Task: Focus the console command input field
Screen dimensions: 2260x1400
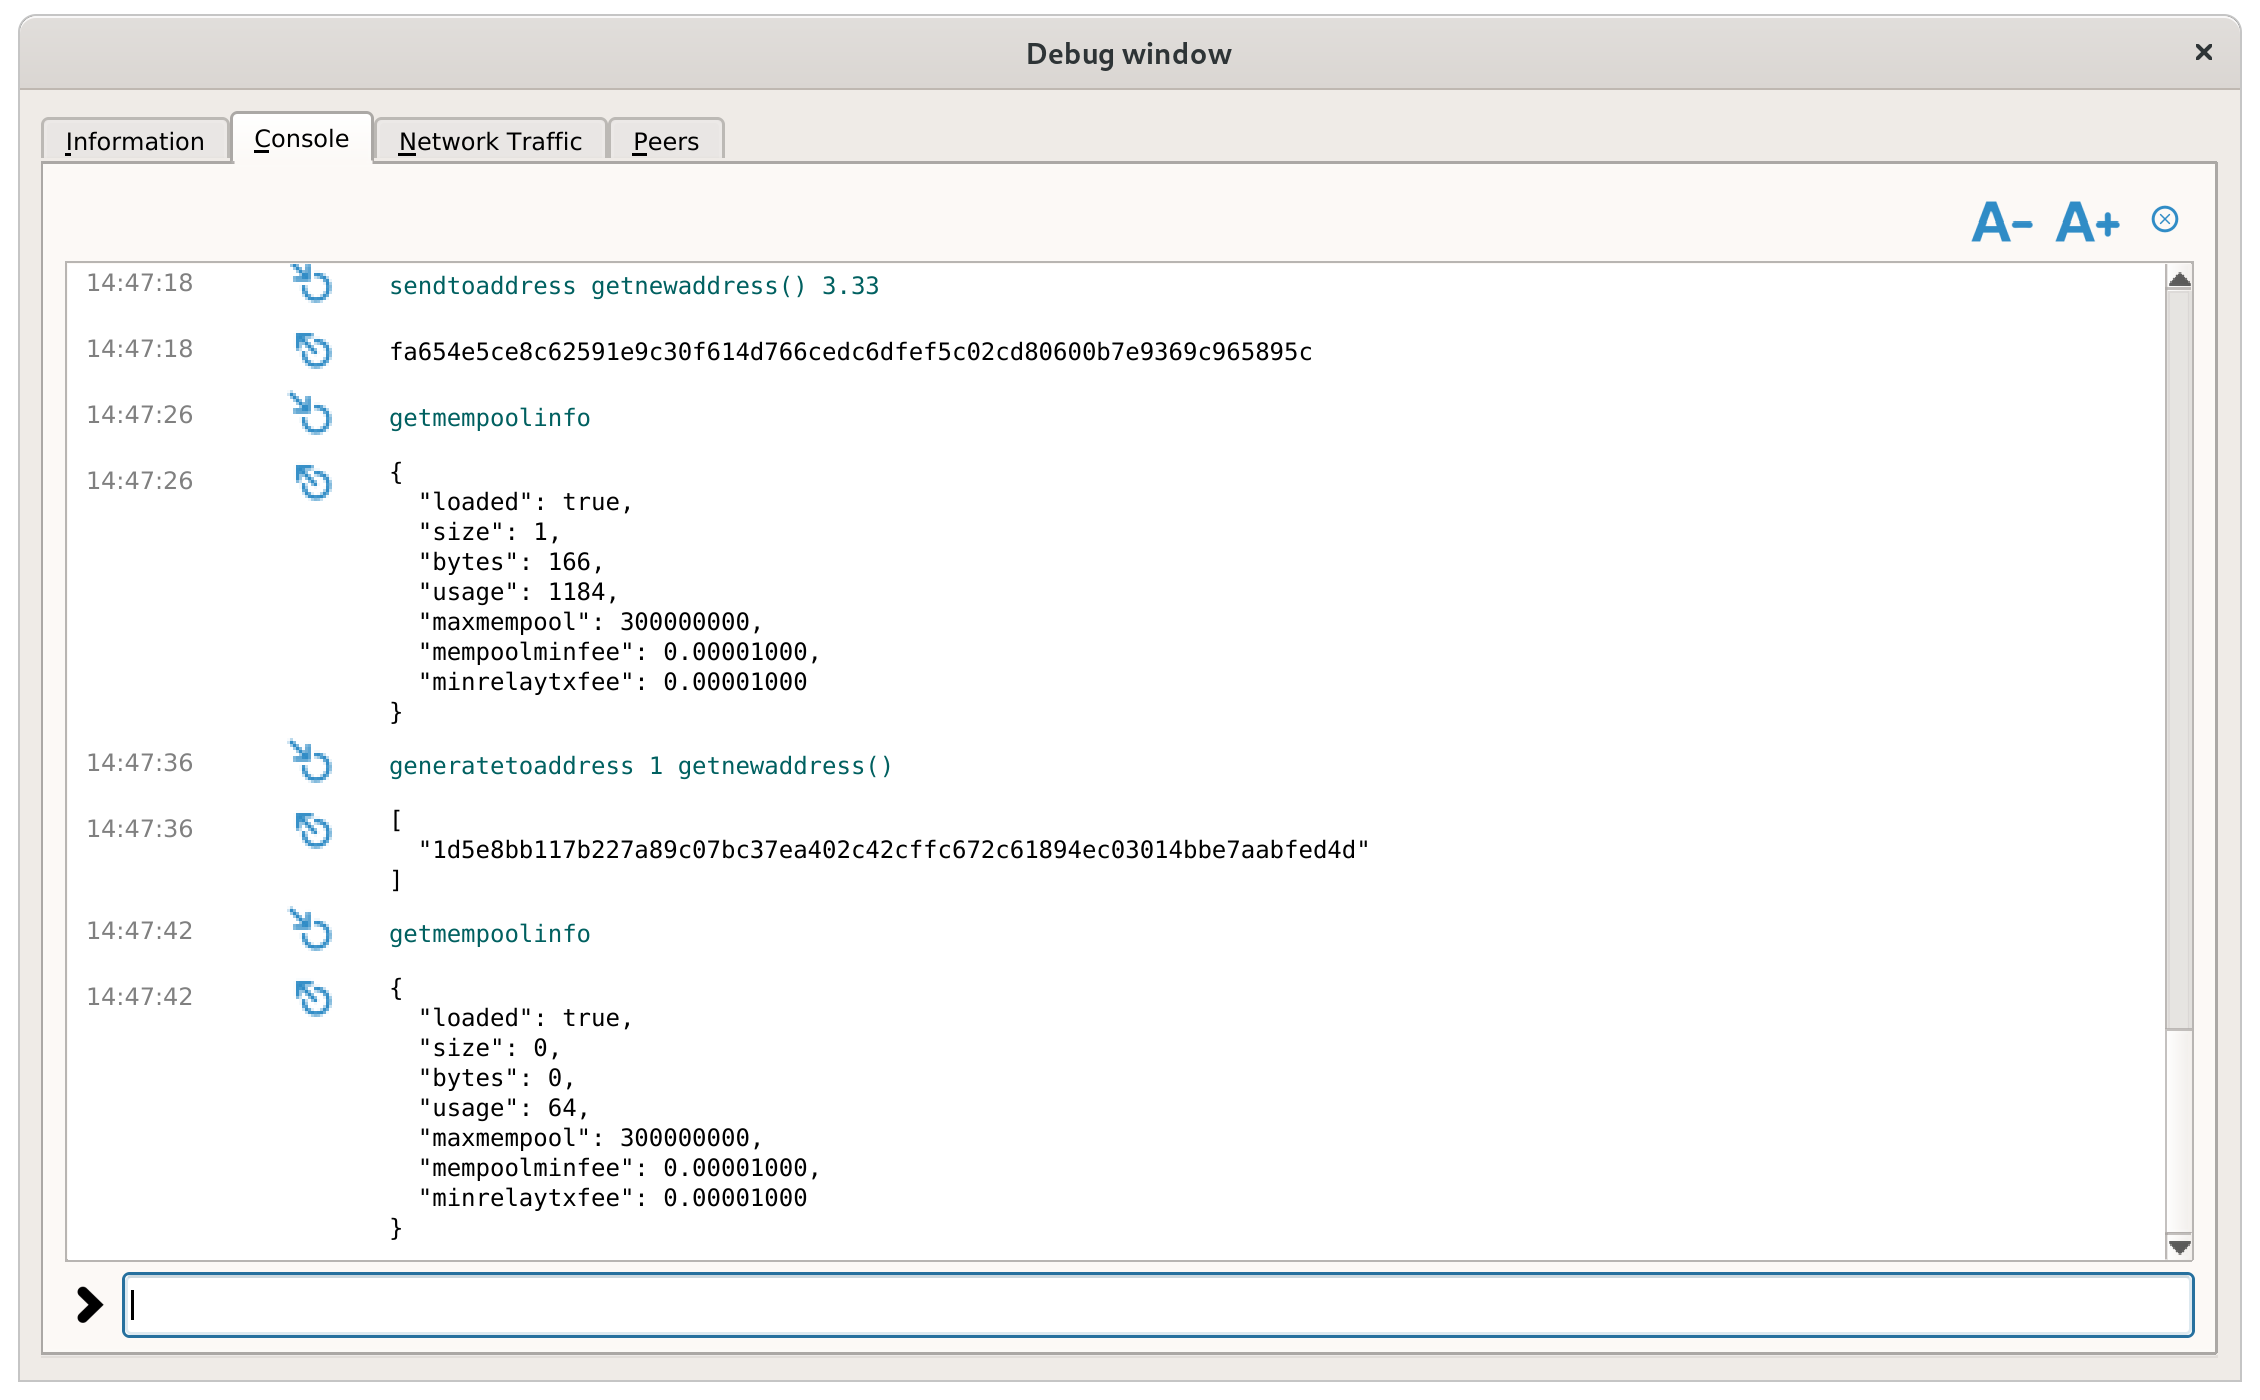Action: coord(1150,1306)
